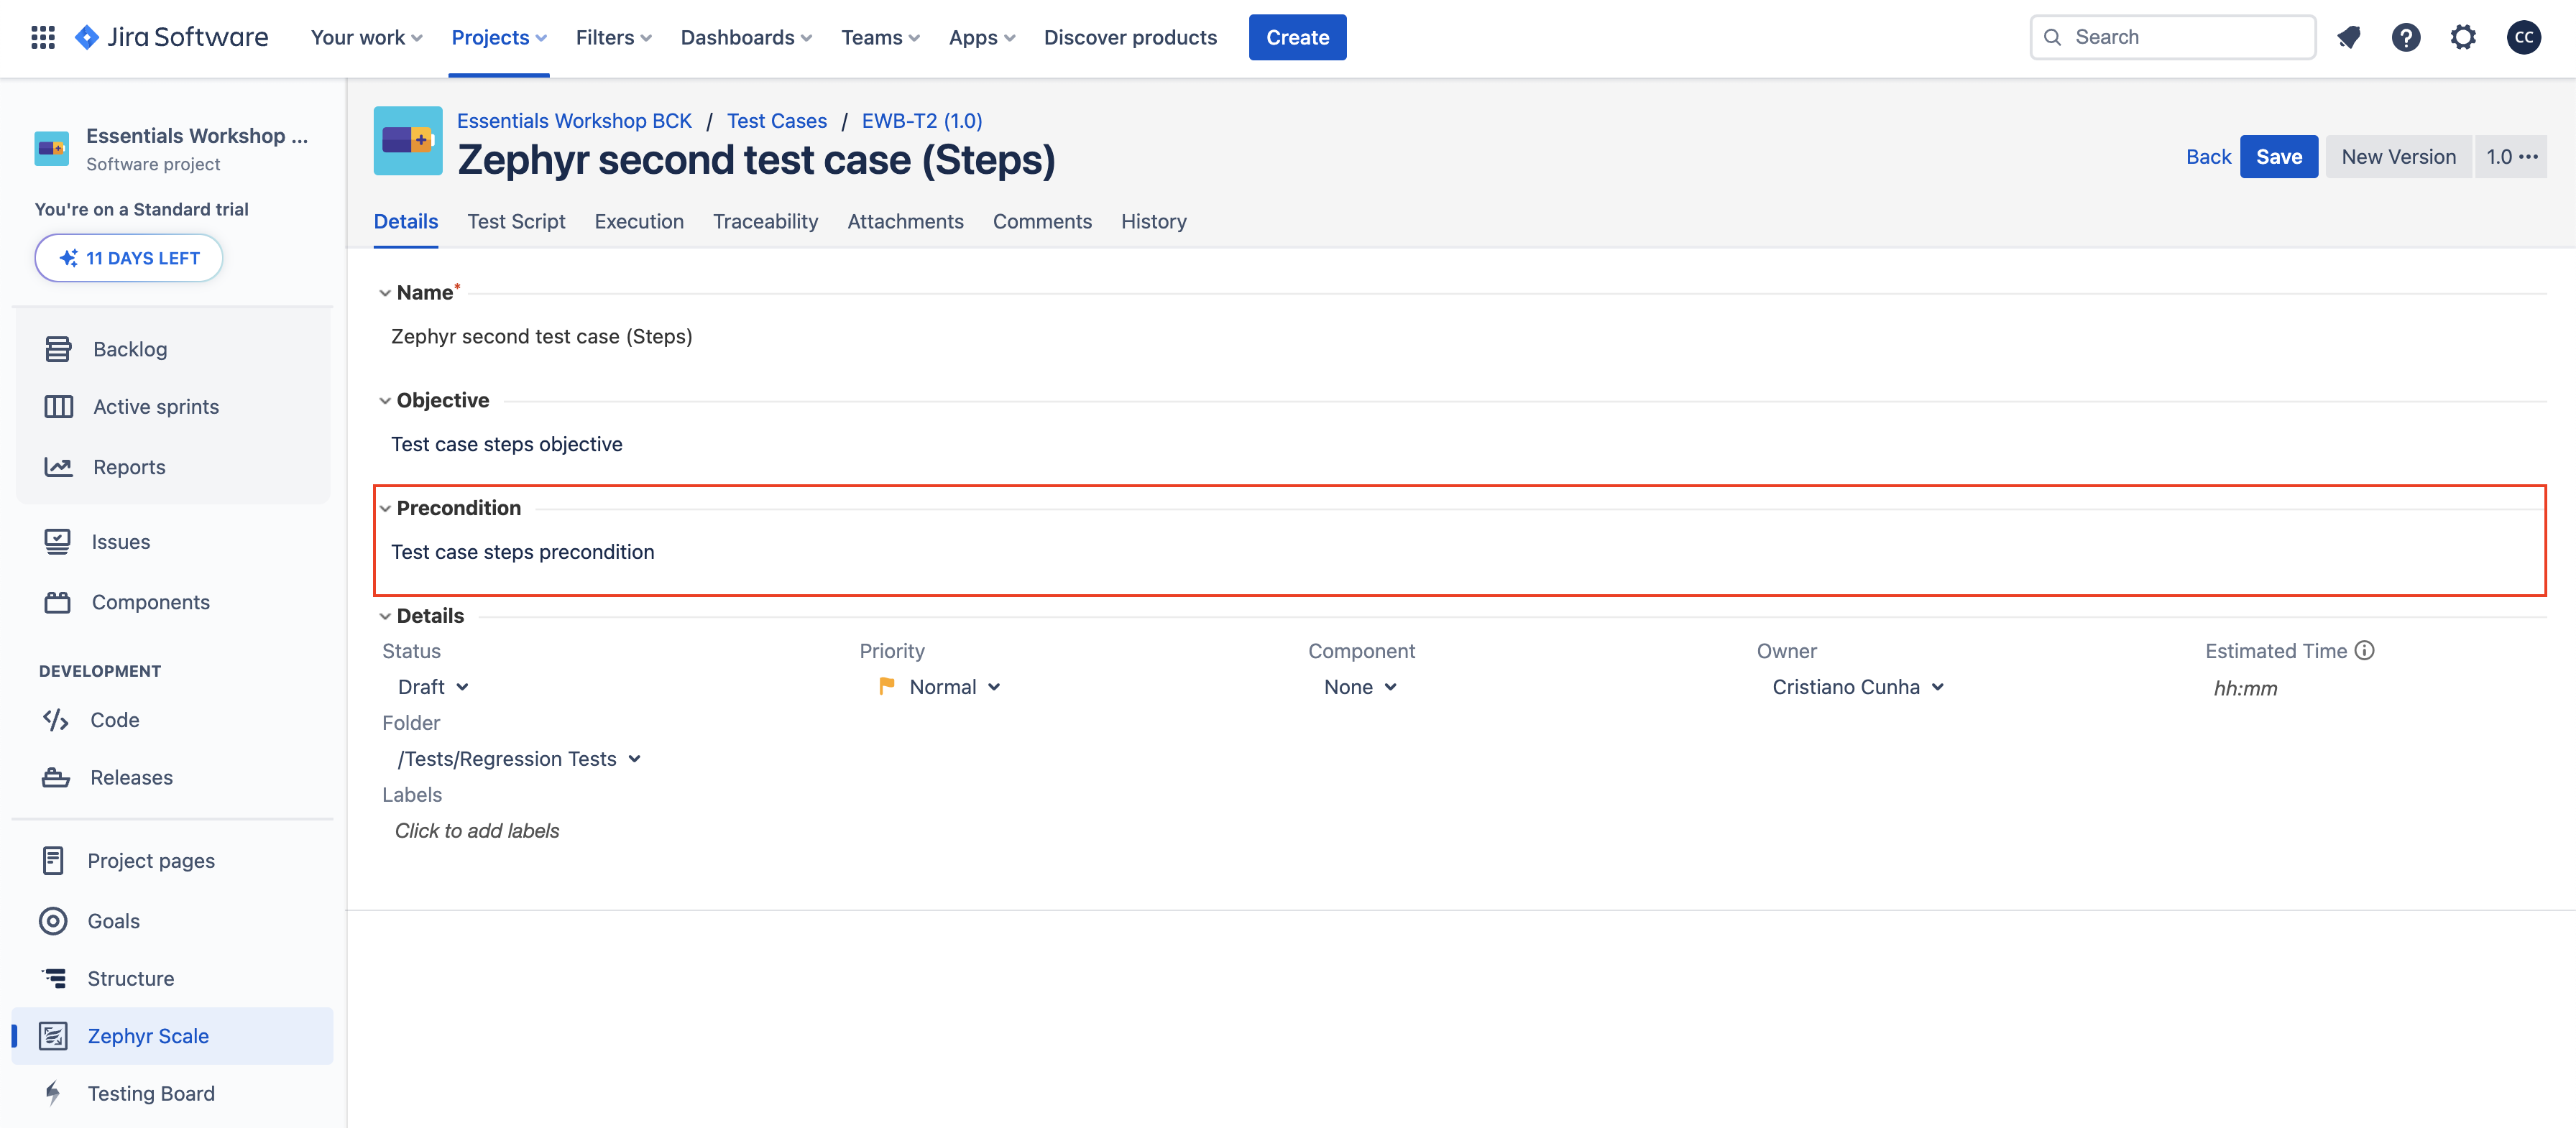Open the settings gear icon
Viewport: 2576px width, 1128px height.
tap(2463, 37)
